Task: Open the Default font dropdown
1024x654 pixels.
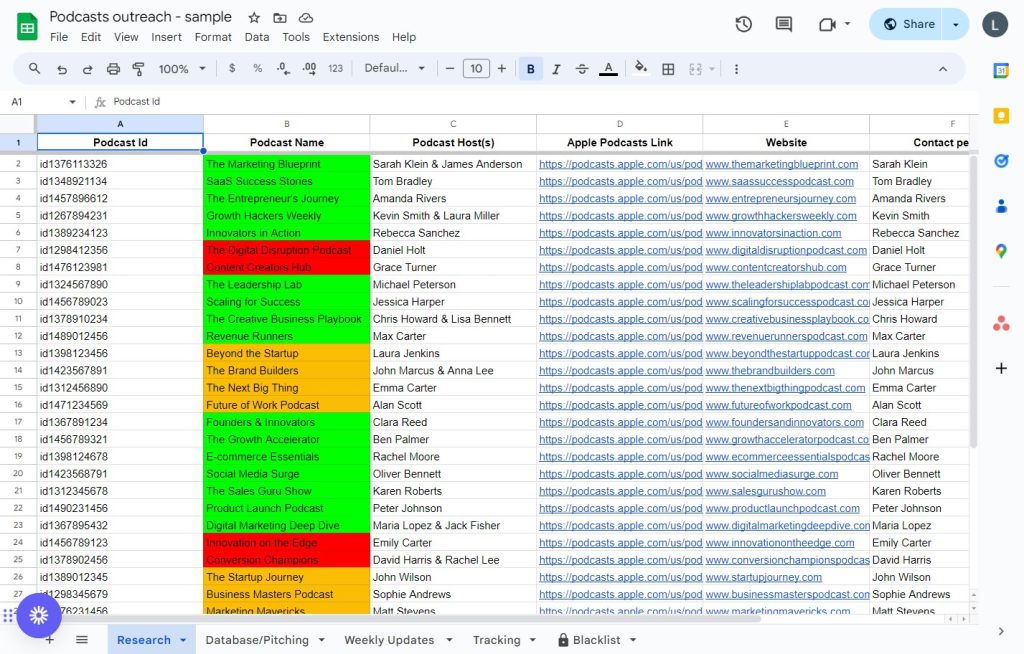Action: [x=394, y=68]
